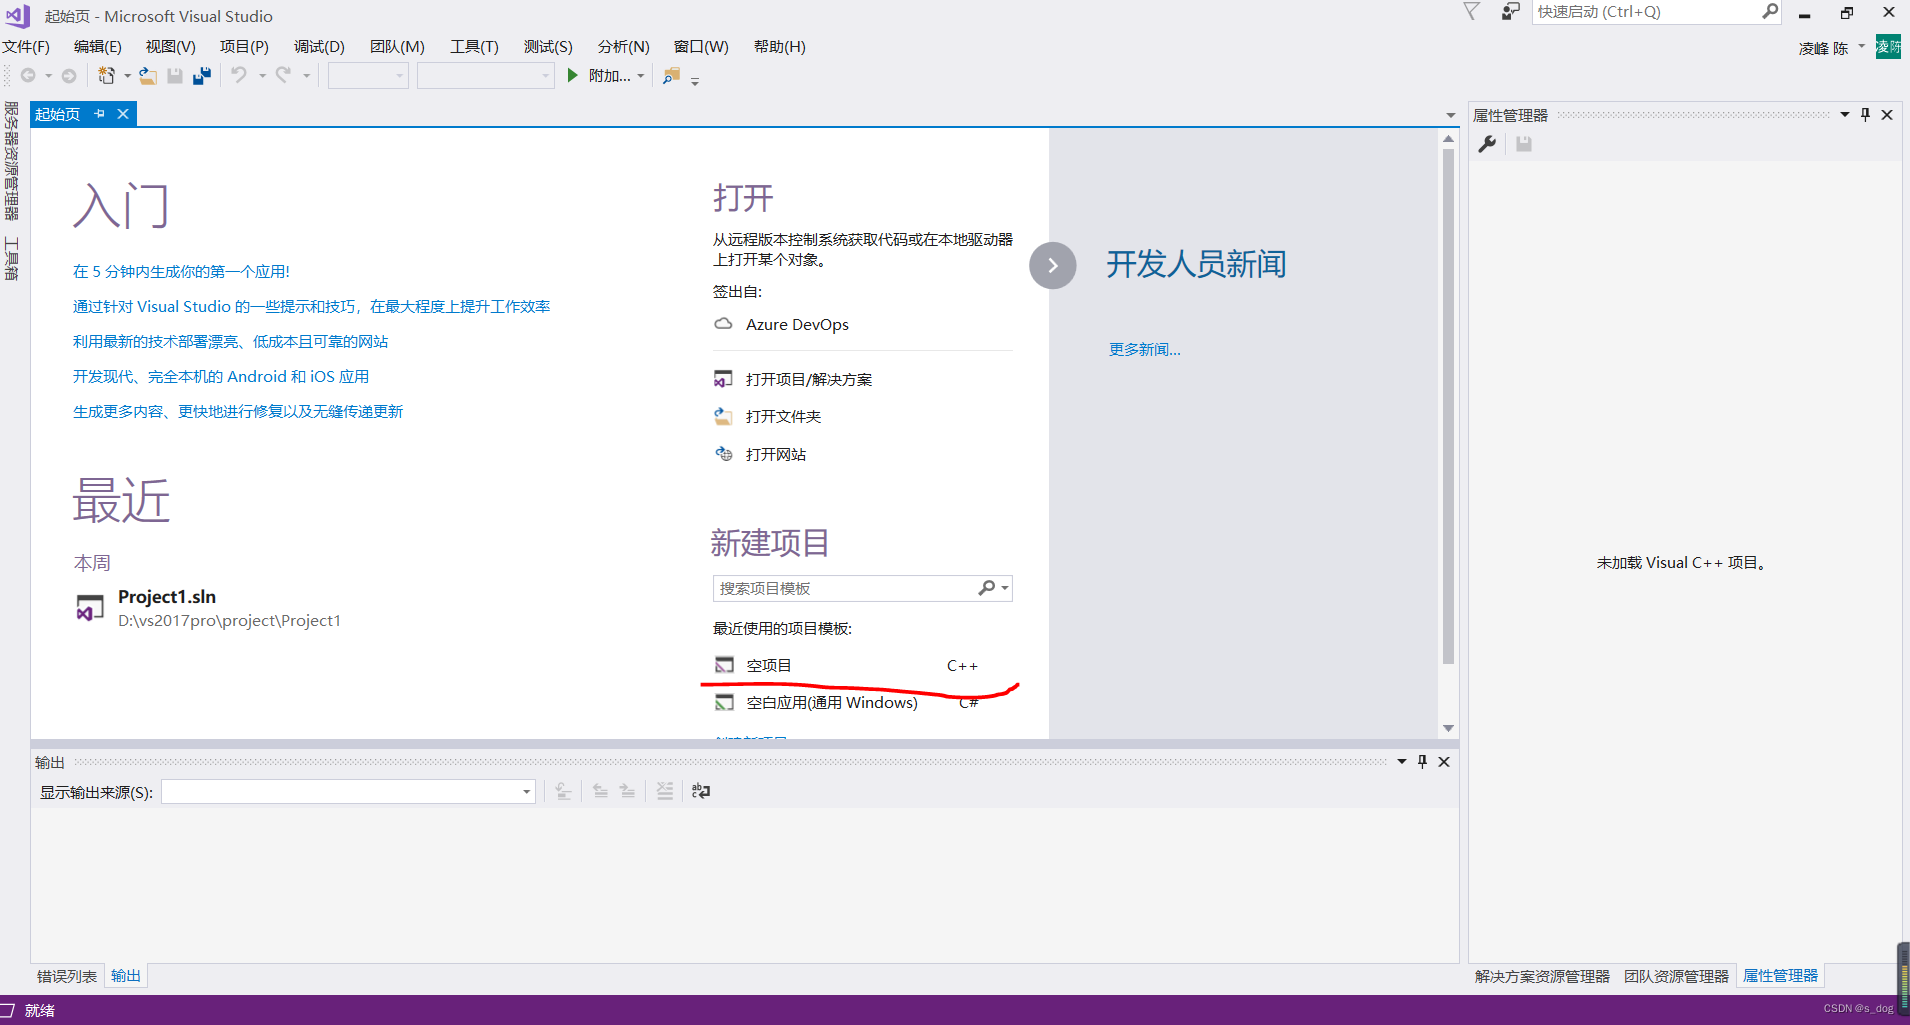Close the Output panel
This screenshot has height=1025, width=1910.
coord(1444,762)
